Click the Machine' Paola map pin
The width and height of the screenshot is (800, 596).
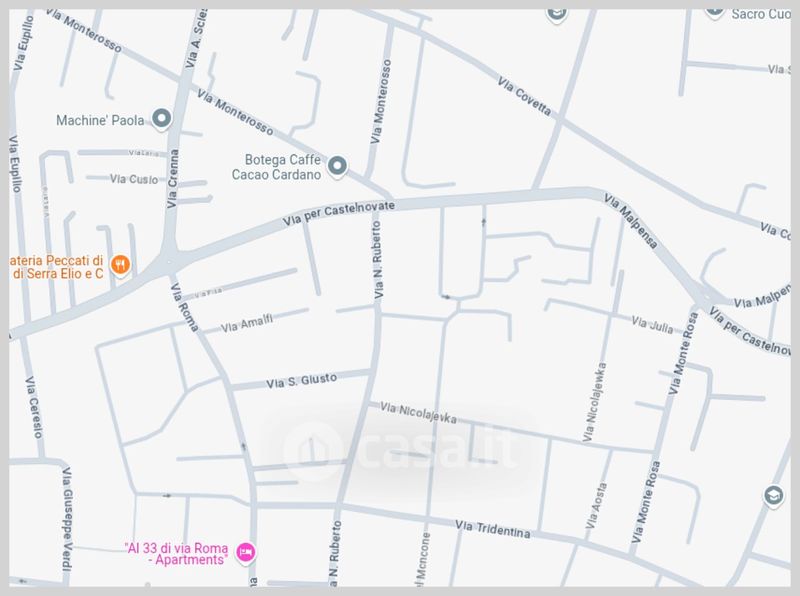tap(162, 119)
